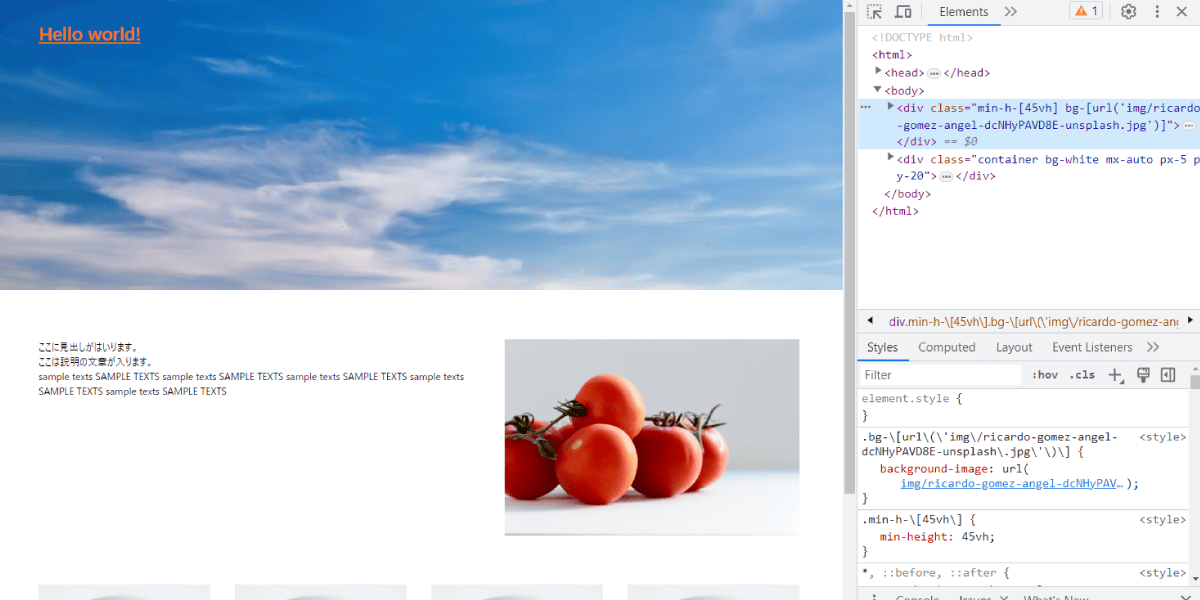1200x600 pixels.
Task: Add a new style rule with plus icon
Action: pyautogui.click(x=1116, y=375)
